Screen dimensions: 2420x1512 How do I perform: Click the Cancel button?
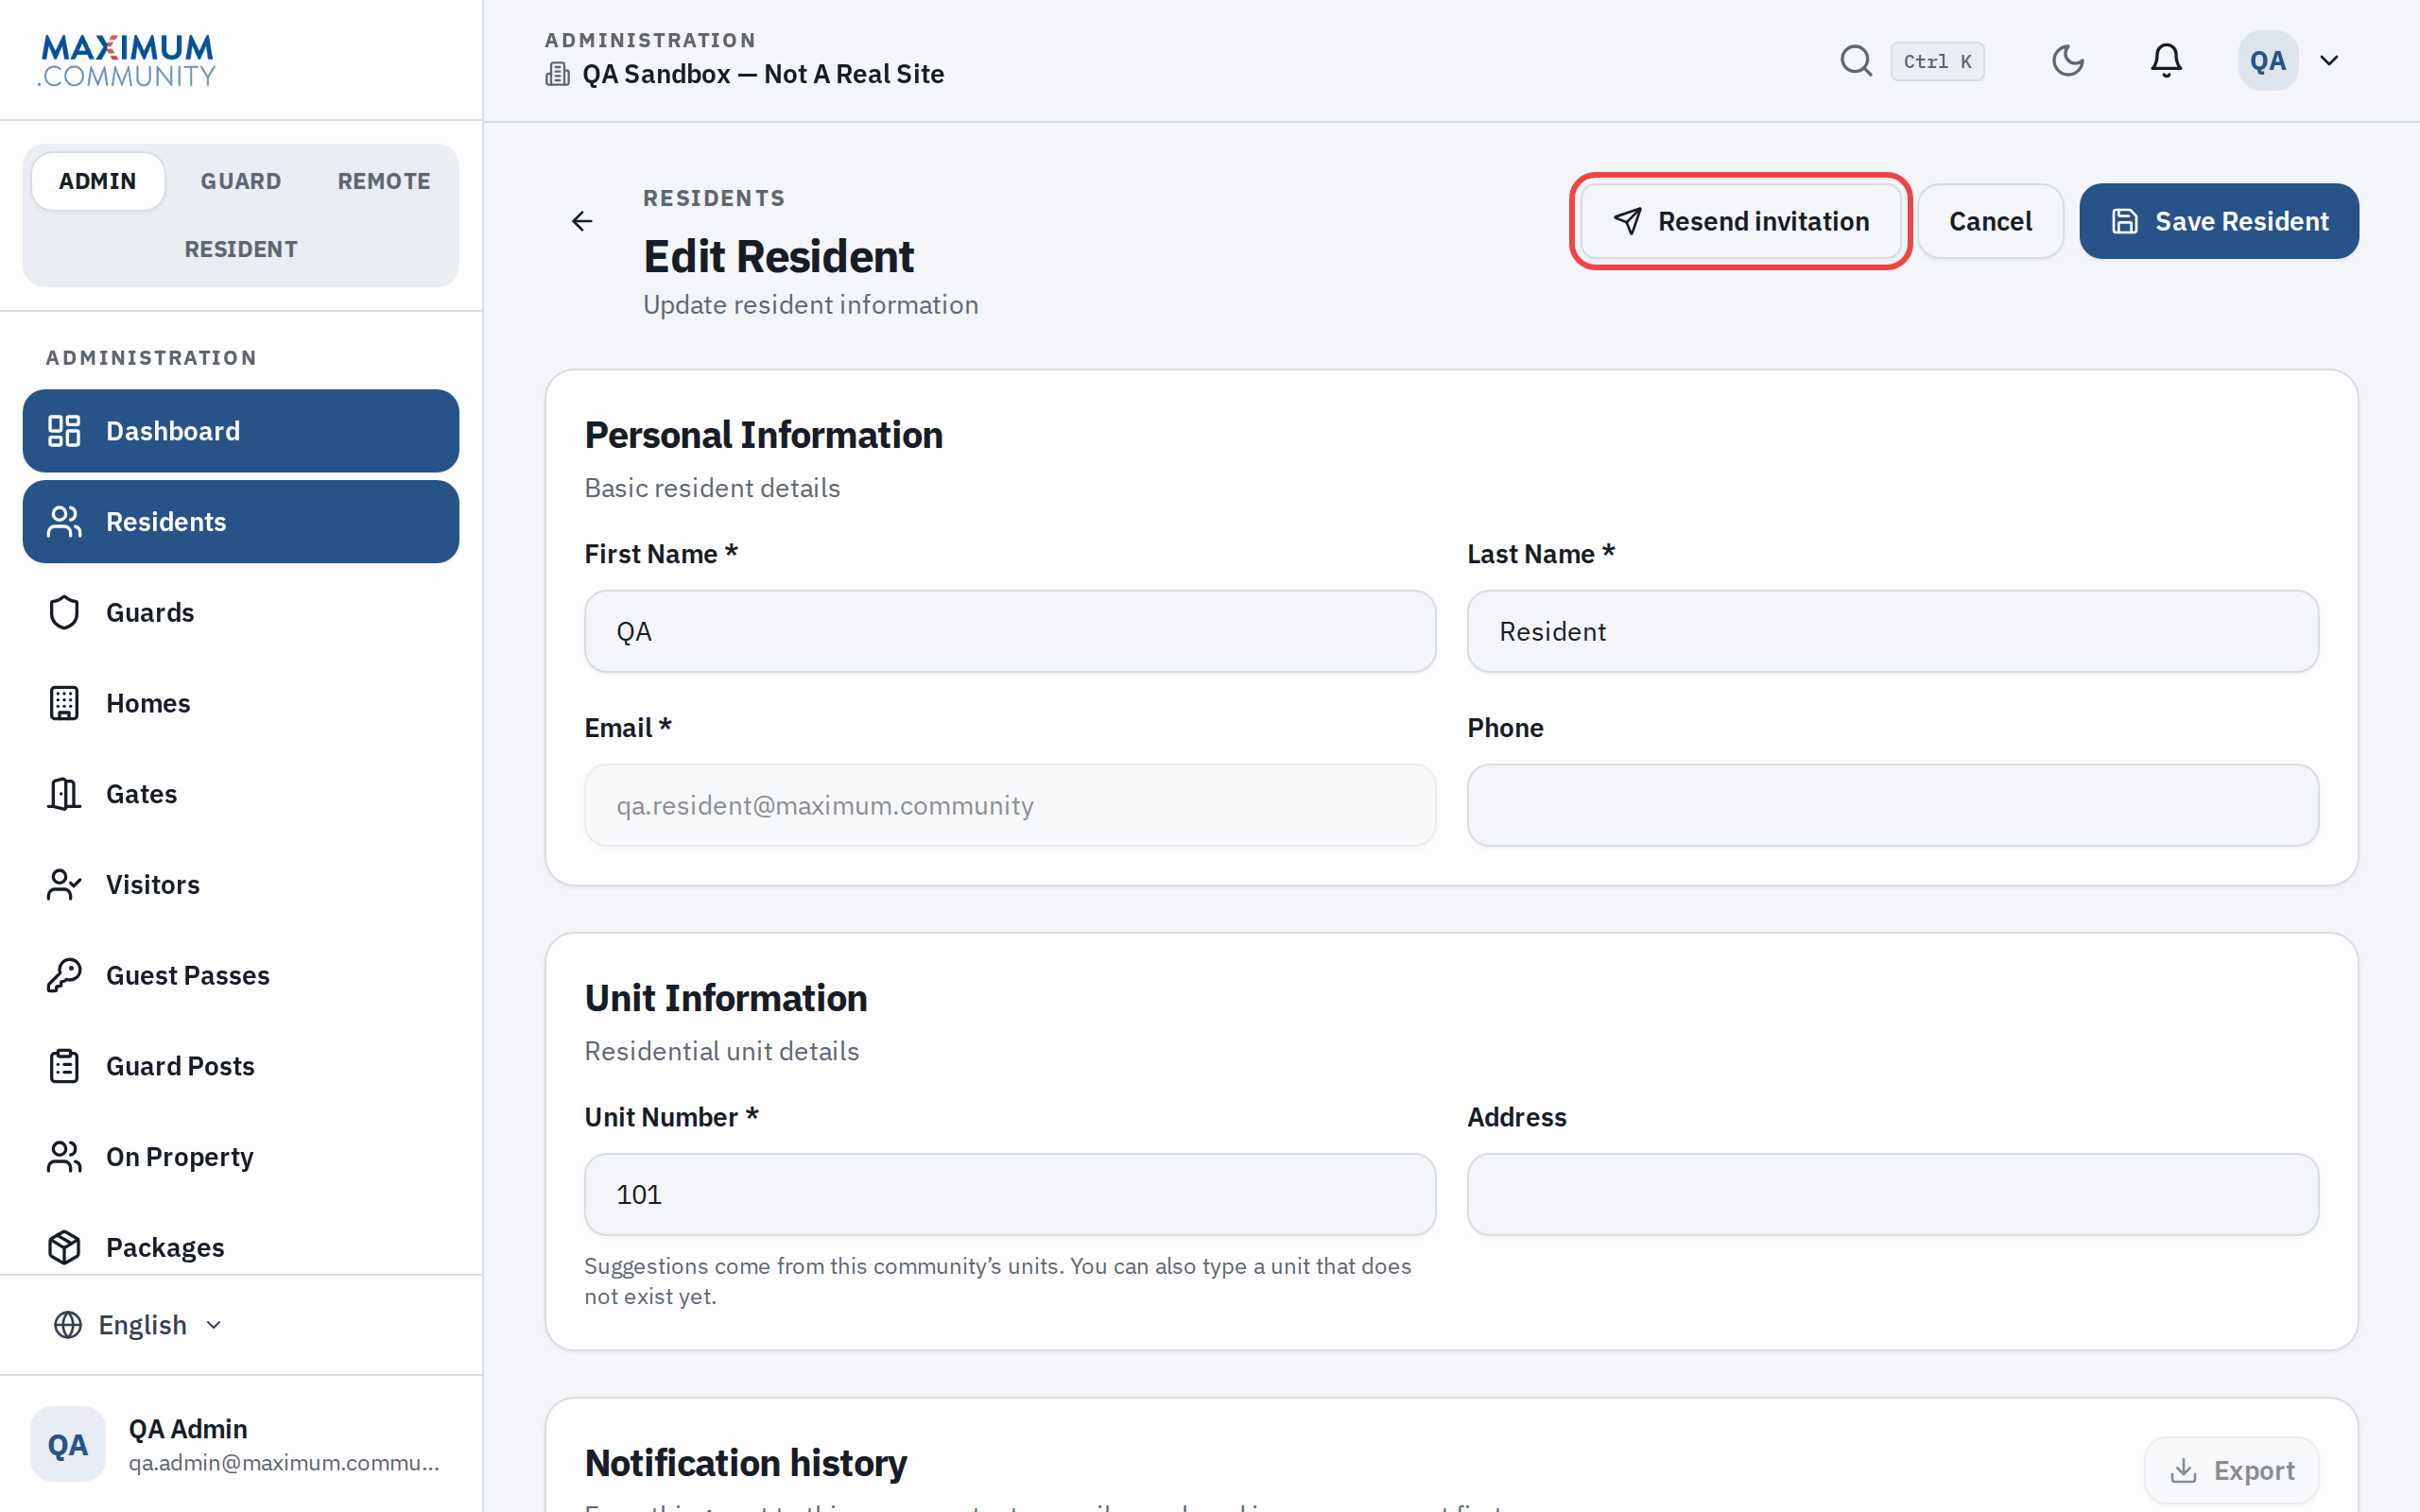coord(1990,221)
